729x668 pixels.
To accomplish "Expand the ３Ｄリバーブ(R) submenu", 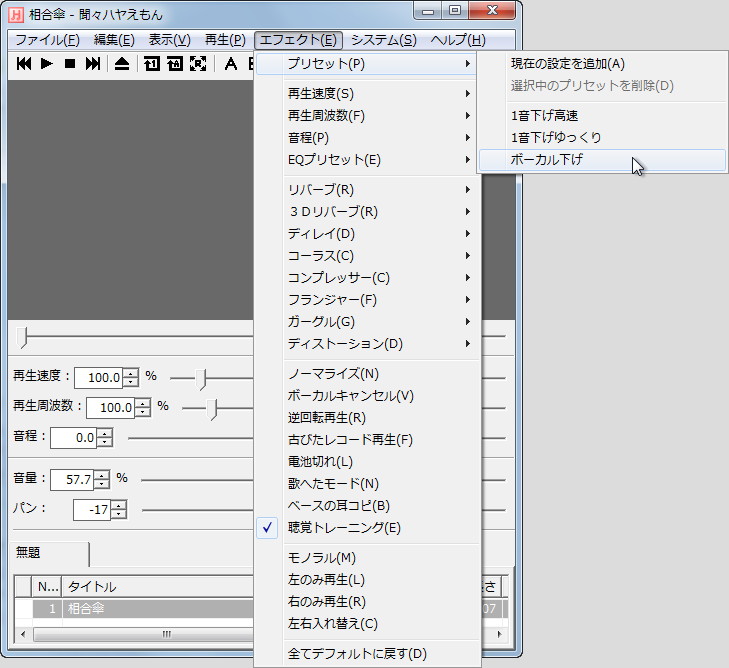I will pyautogui.click(x=368, y=212).
